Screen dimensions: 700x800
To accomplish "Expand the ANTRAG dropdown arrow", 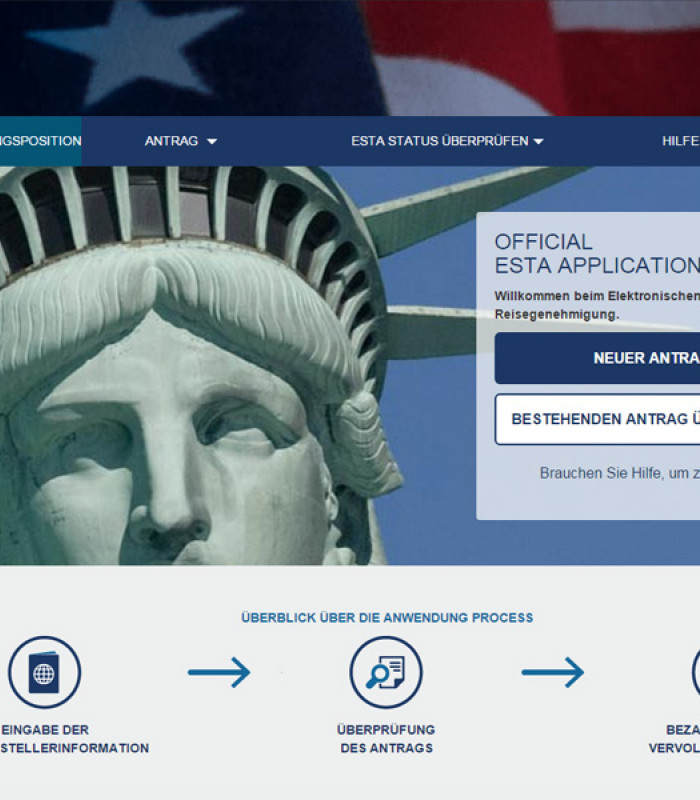I will [x=212, y=141].
